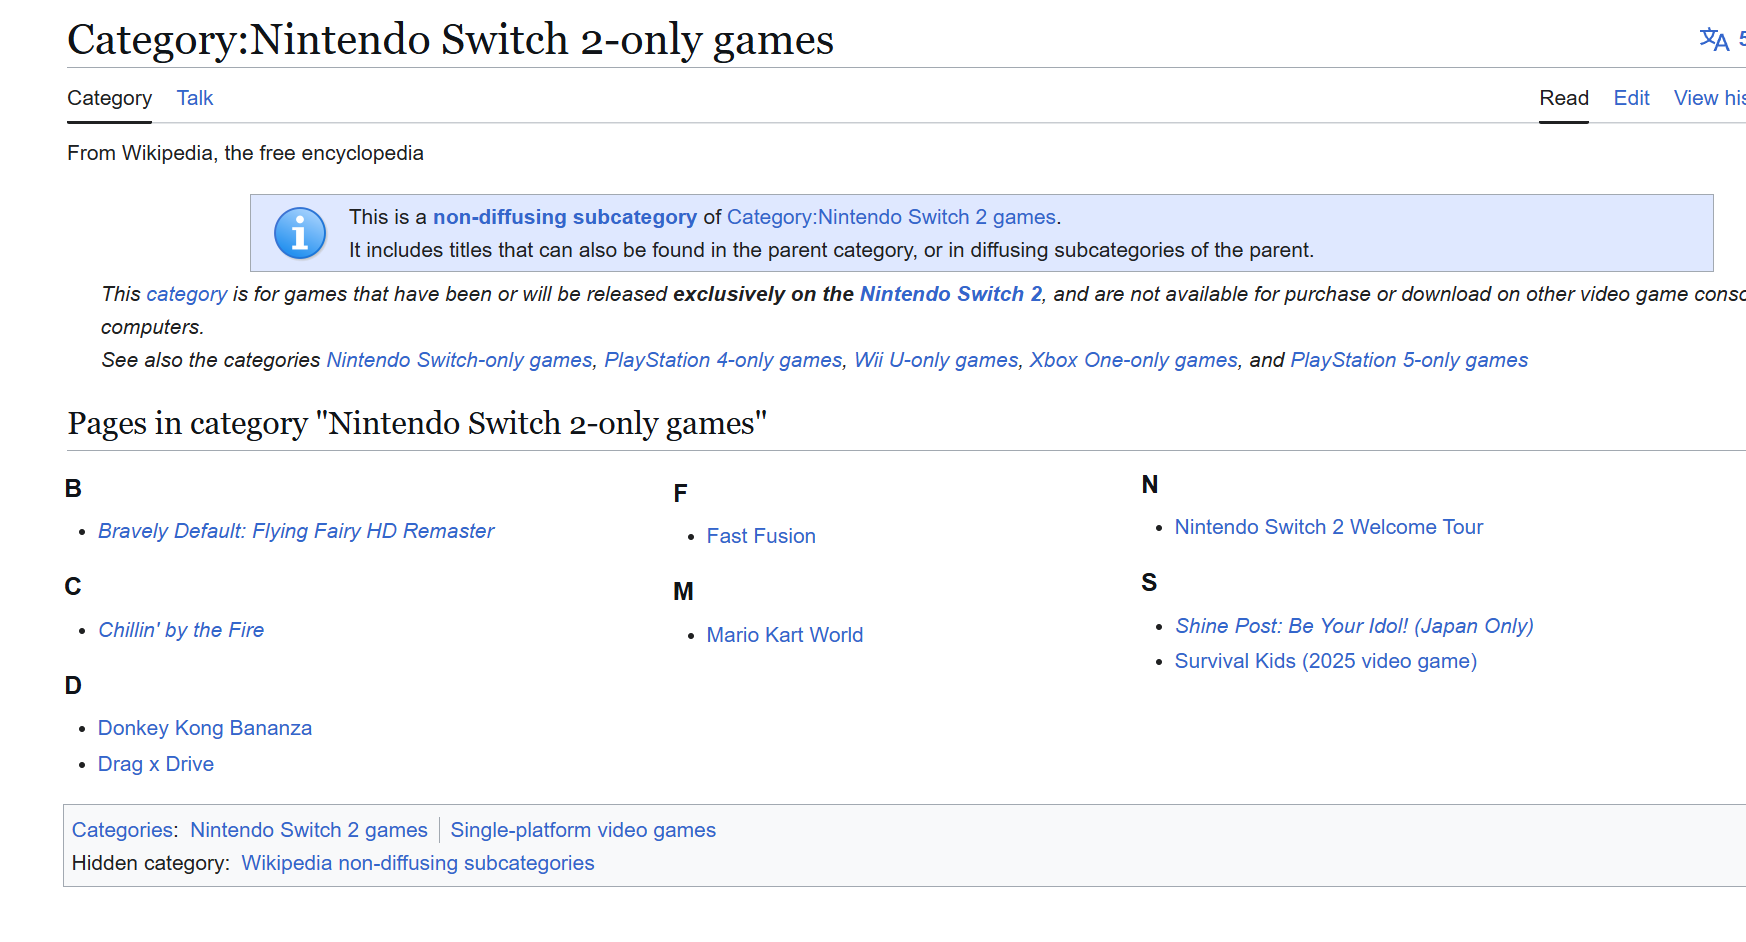The width and height of the screenshot is (1746, 942).
Task: Open the bold Nintendo Switch 2 link
Action: 951,294
